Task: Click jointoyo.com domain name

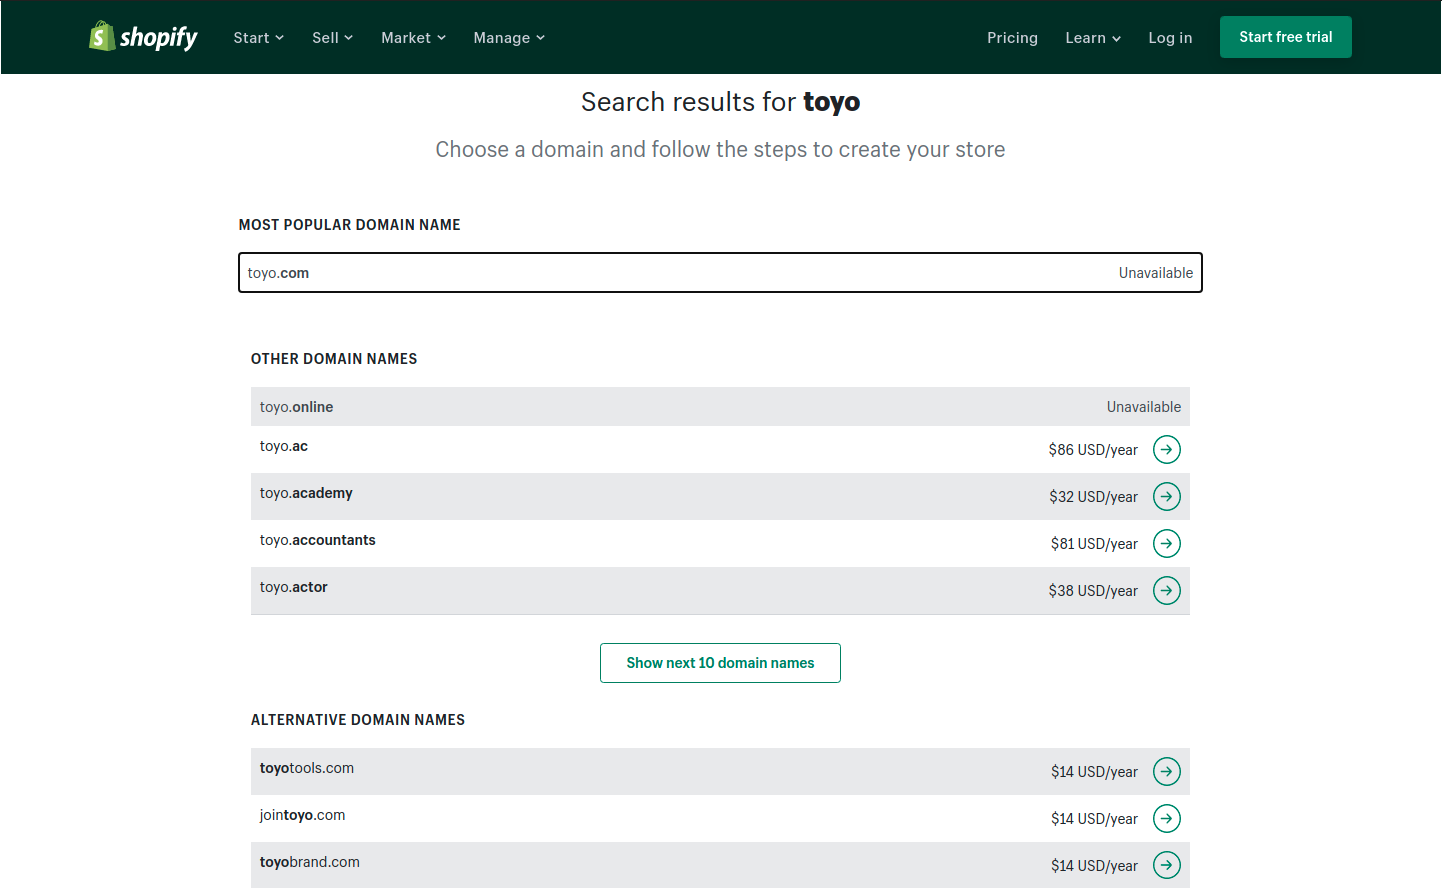Action: 302,815
